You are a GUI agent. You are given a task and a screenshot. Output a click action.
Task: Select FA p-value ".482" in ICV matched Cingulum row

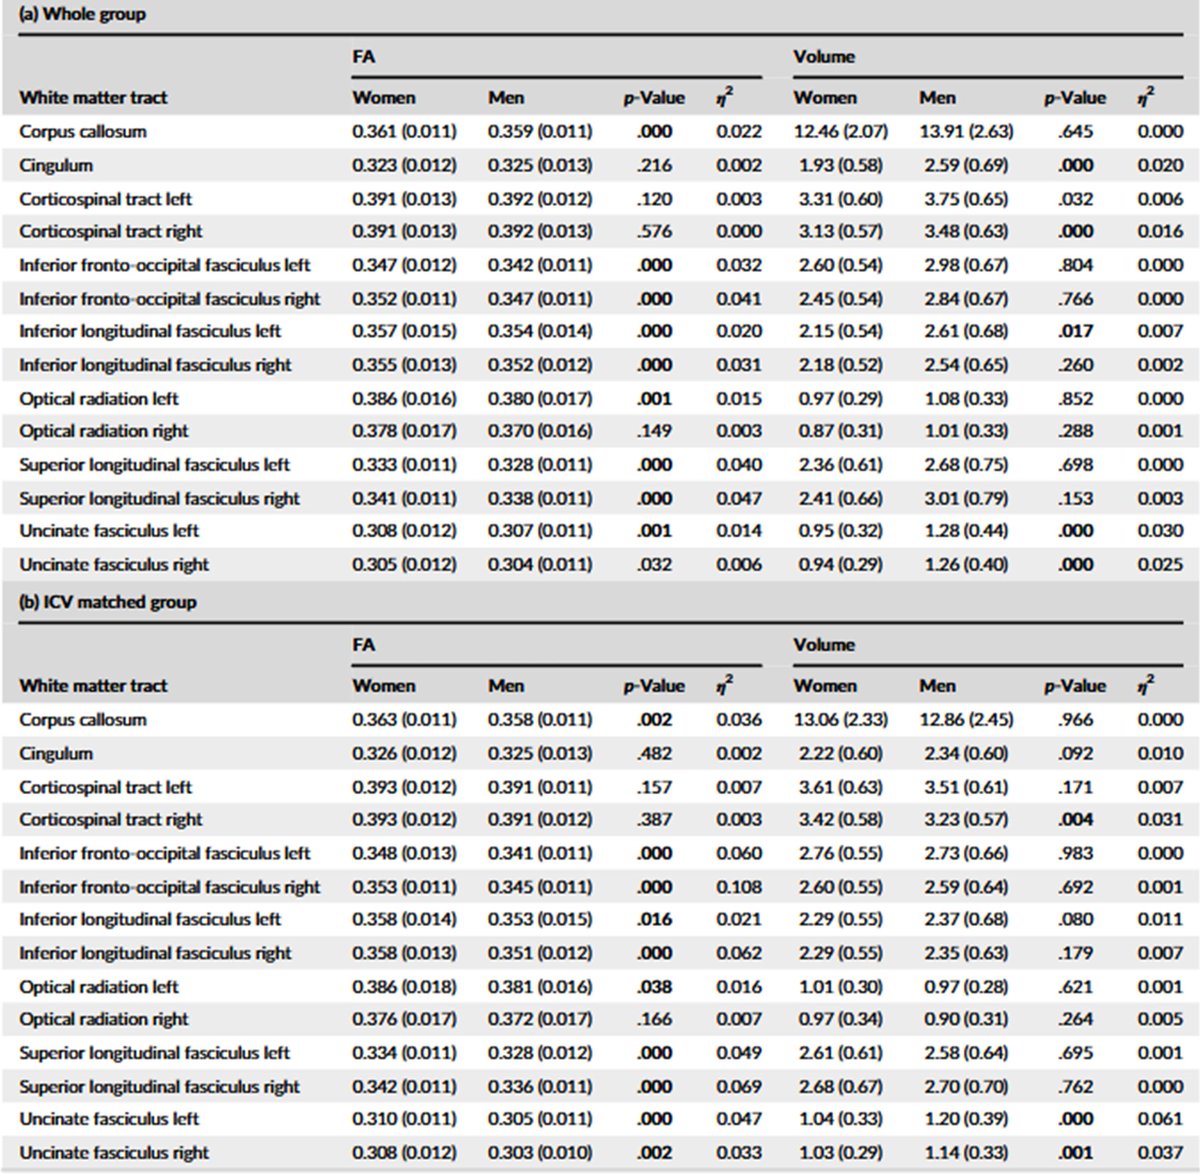click(x=654, y=753)
